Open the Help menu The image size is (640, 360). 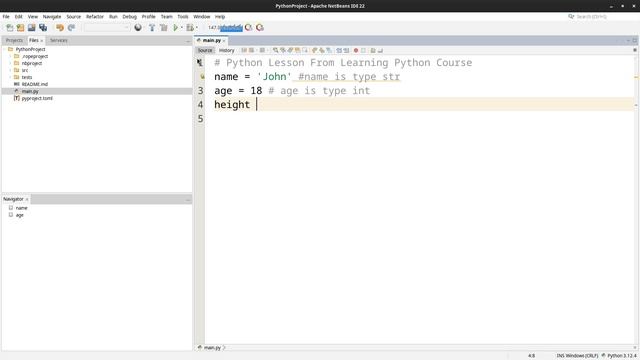point(220,17)
